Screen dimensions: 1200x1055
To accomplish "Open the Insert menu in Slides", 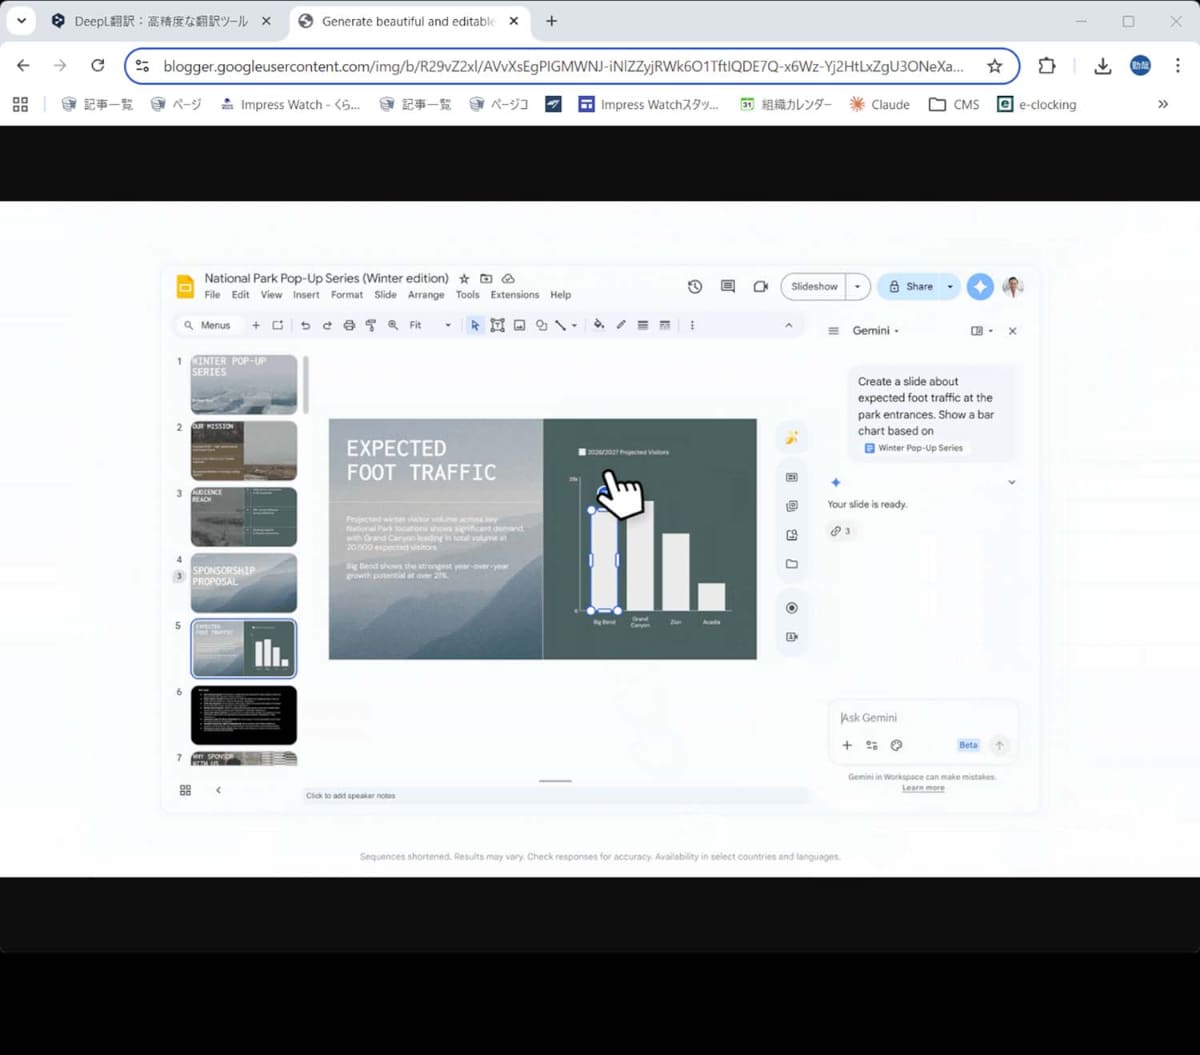I will [x=306, y=295].
